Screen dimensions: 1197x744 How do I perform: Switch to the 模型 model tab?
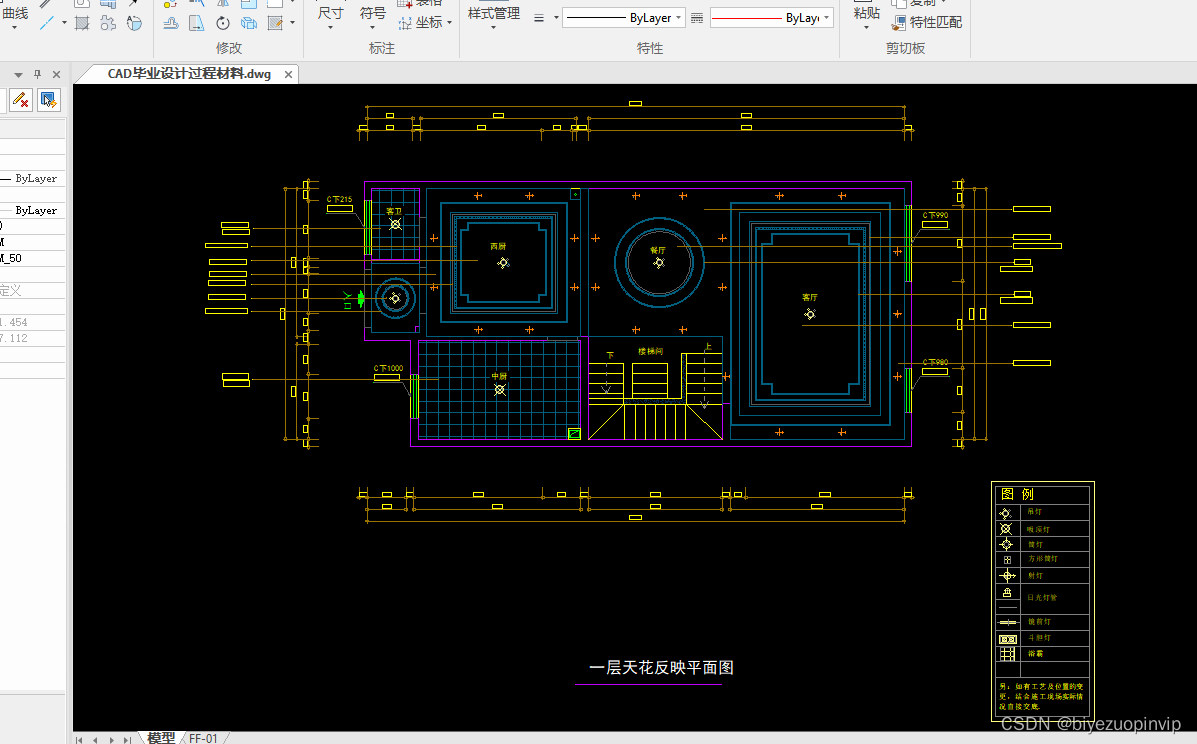[x=161, y=738]
